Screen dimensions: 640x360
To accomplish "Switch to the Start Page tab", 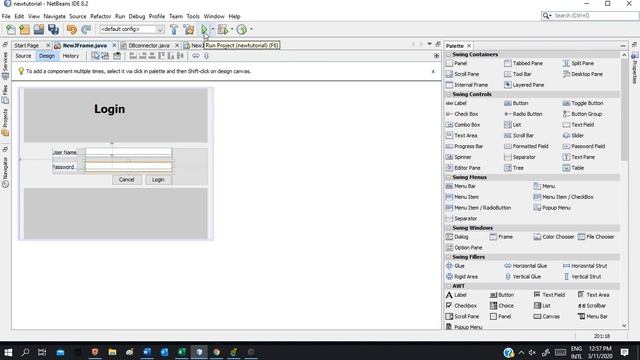I will click(27, 45).
